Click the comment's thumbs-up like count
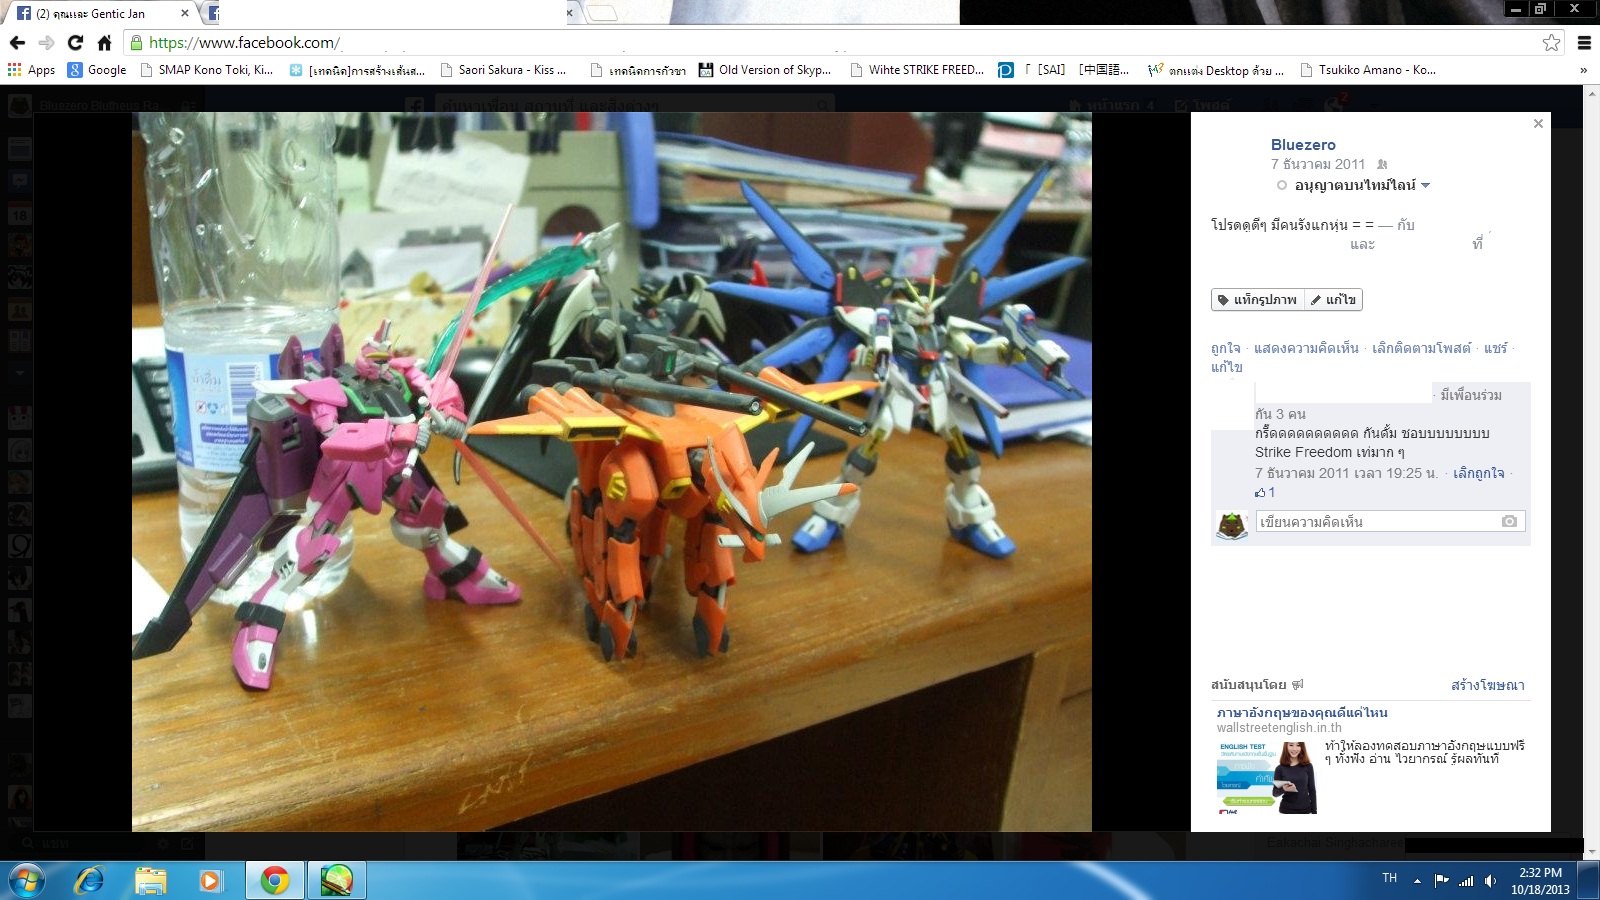The width and height of the screenshot is (1600, 900). coord(1265,492)
